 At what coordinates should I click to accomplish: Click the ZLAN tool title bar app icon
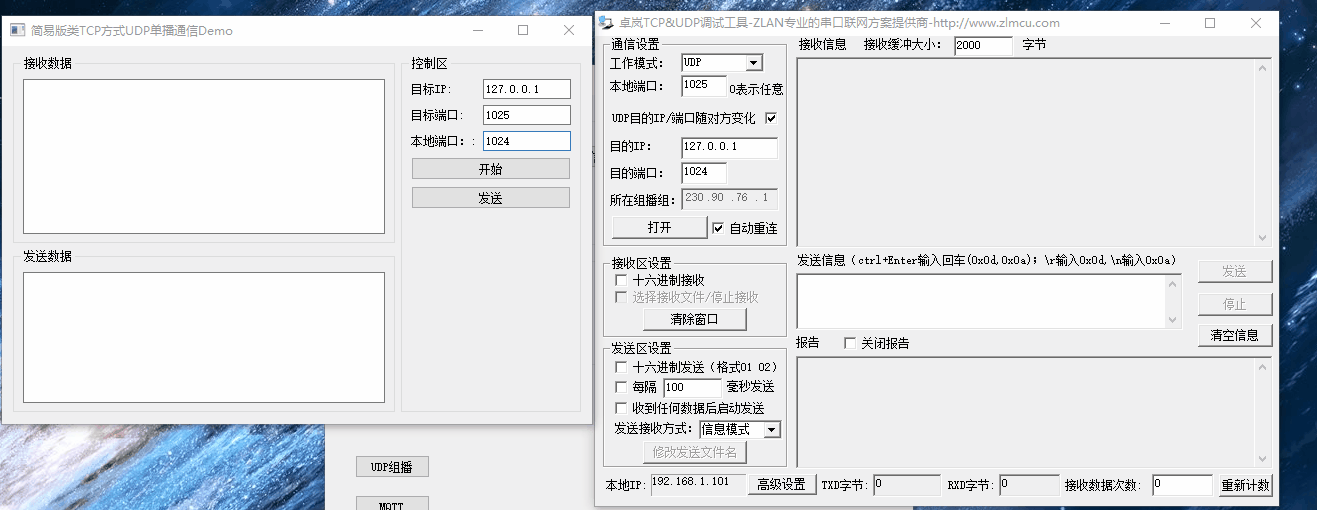[x=606, y=22]
